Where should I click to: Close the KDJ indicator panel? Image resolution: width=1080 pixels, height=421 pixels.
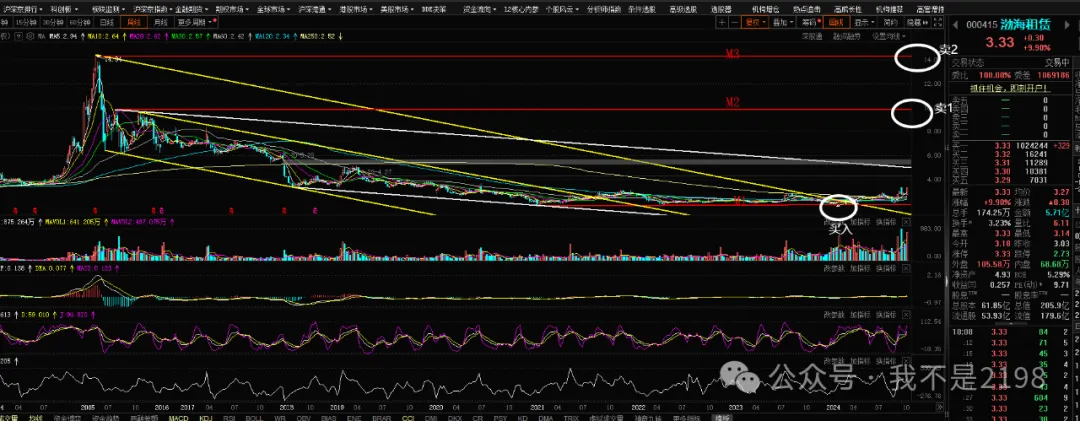[906, 315]
